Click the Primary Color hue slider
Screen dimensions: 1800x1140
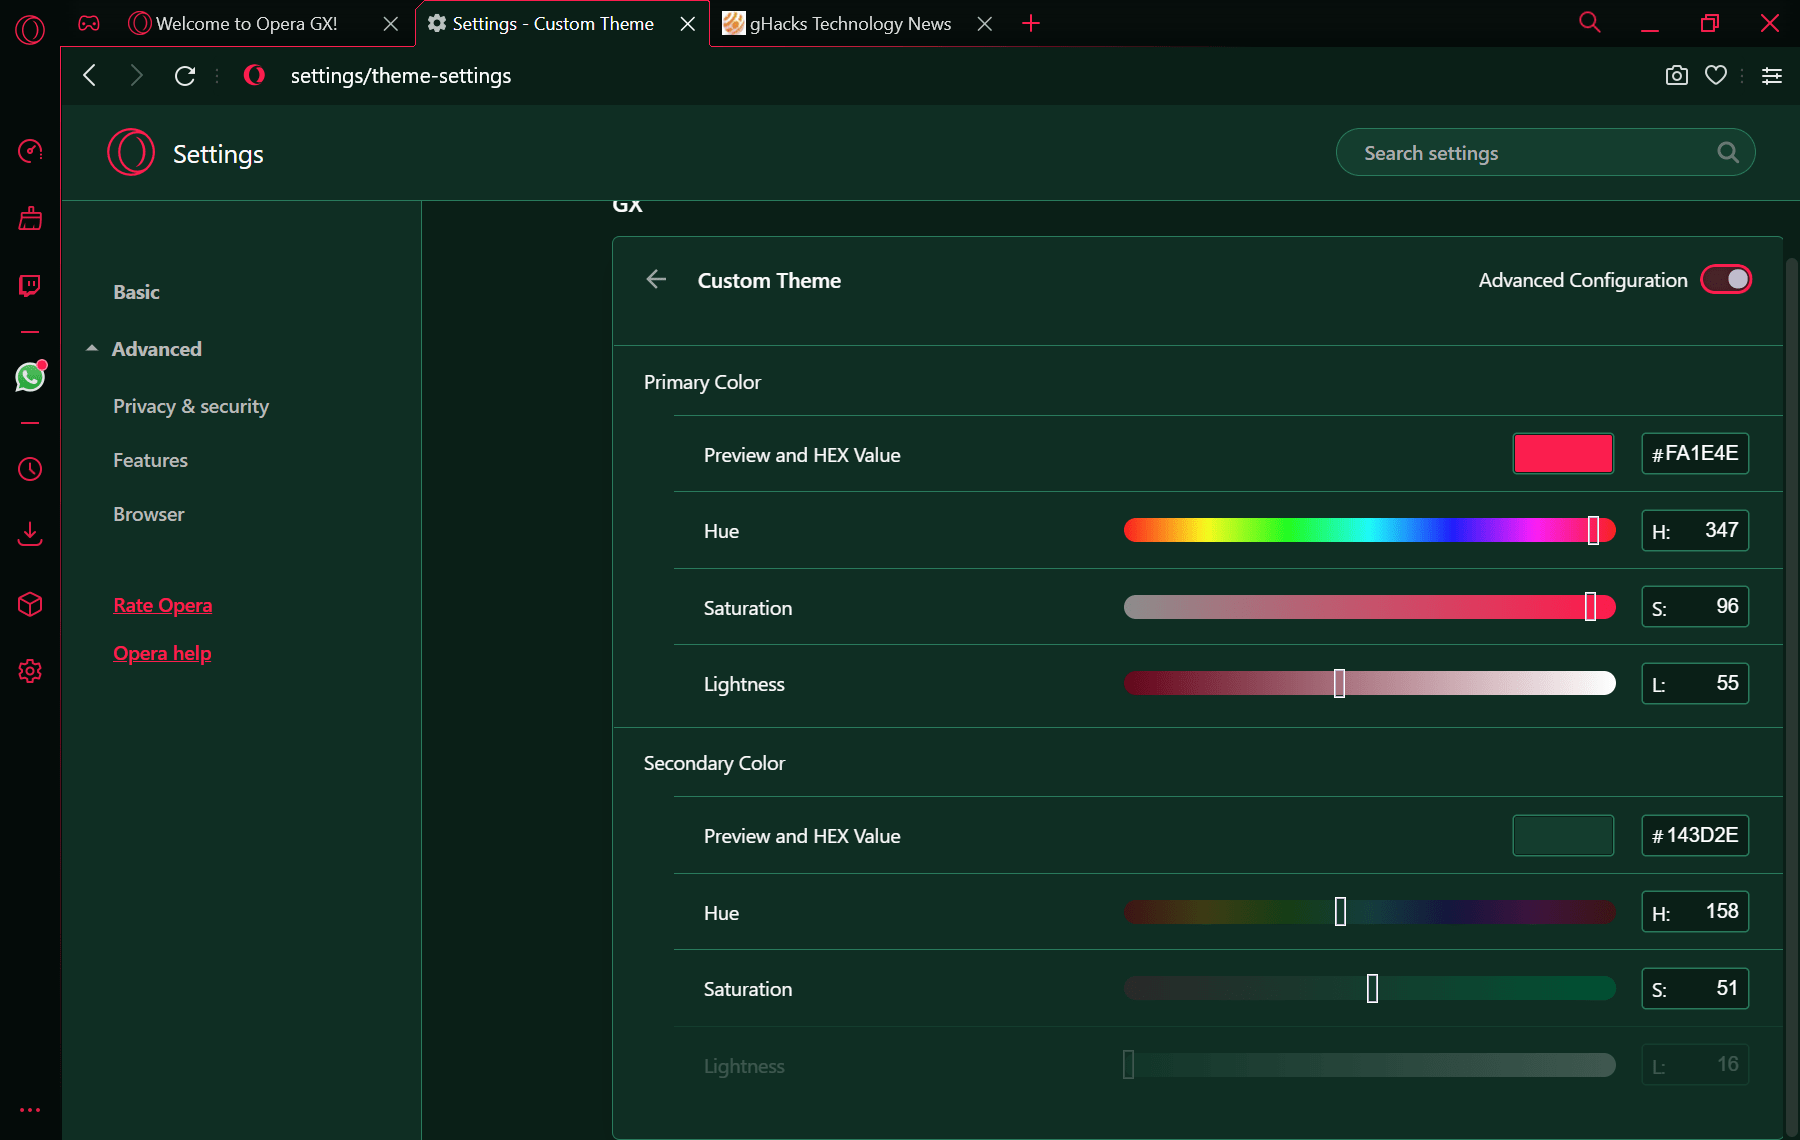click(x=1368, y=530)
